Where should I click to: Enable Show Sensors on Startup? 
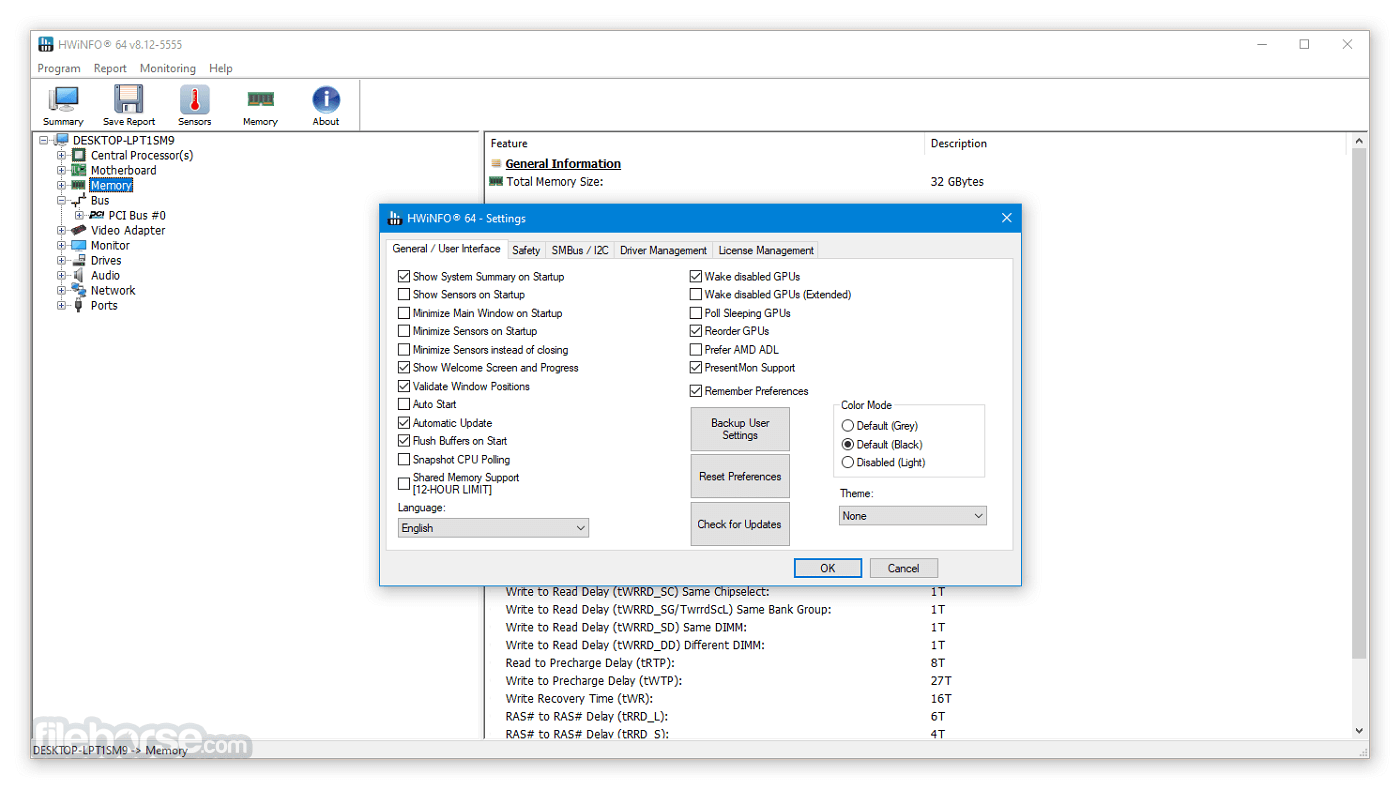click(404, 294)
